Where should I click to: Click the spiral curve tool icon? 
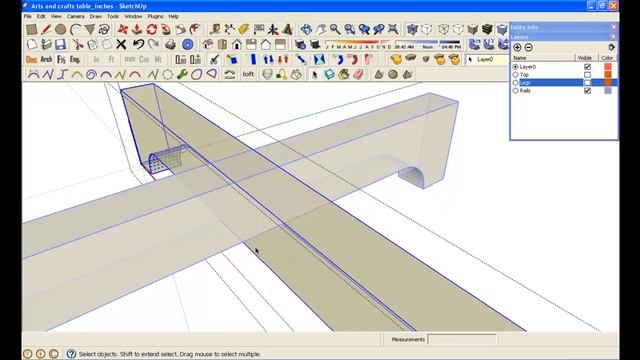click(x=91, y=74)
